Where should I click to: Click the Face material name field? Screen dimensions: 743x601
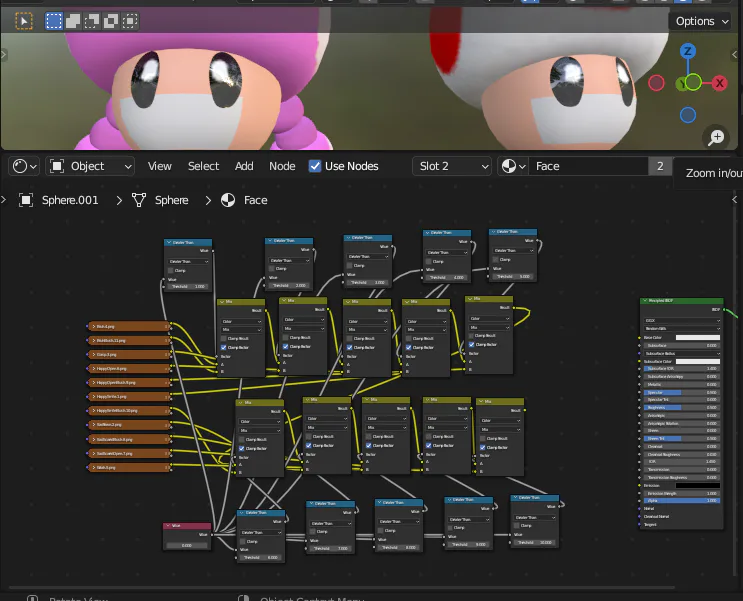[x=589, y=166]
